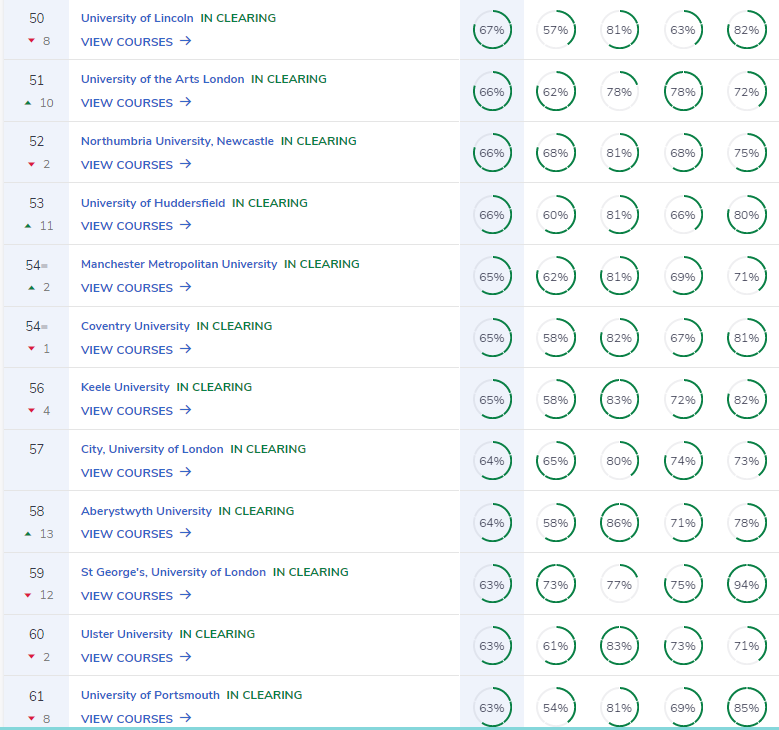Click green up arrow under rank 53
Screen dimensions: 779x730
pyautogui.click(x=28, y=226)
